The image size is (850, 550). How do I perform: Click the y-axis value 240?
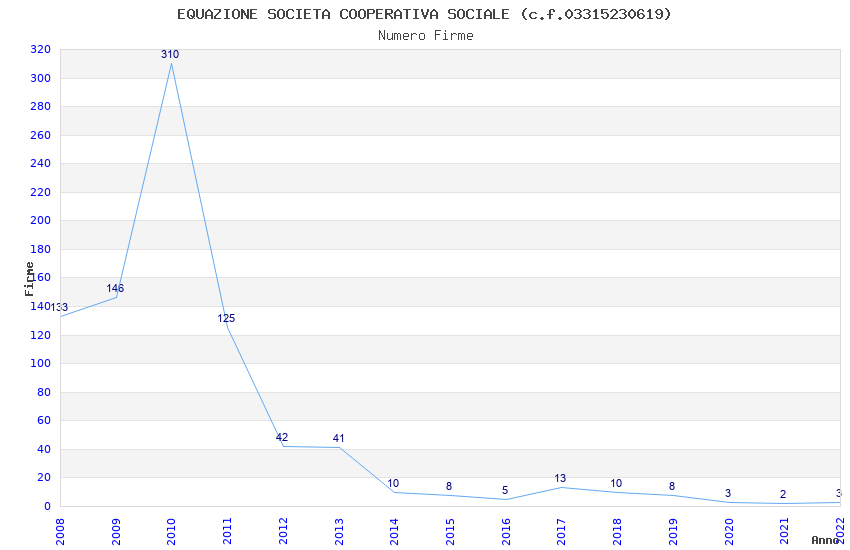tap(41, 163)
